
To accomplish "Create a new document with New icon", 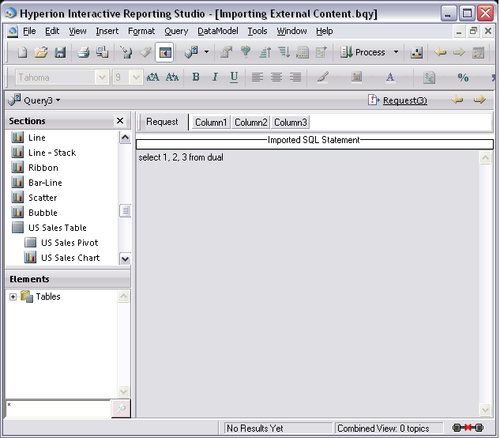I will pos(22,52).
